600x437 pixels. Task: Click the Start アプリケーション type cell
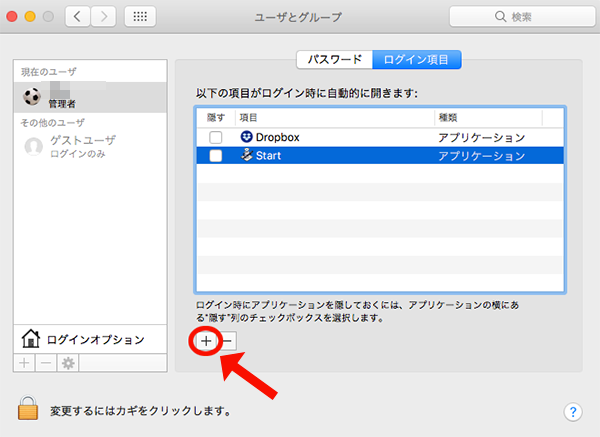pyautogui.click(x=481, y=156)
